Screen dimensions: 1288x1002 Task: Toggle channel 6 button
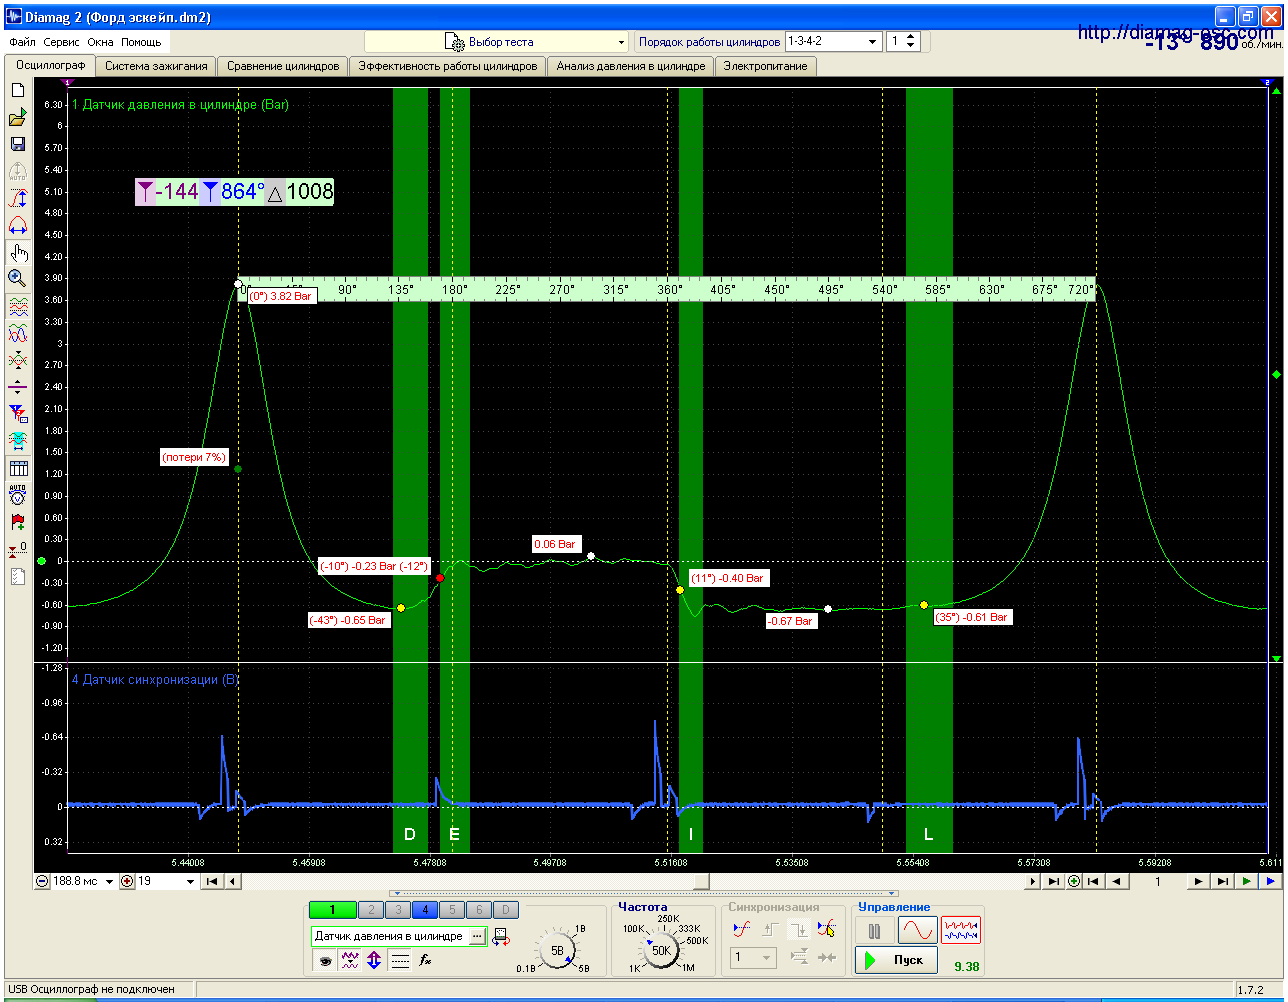coord(479,909)
